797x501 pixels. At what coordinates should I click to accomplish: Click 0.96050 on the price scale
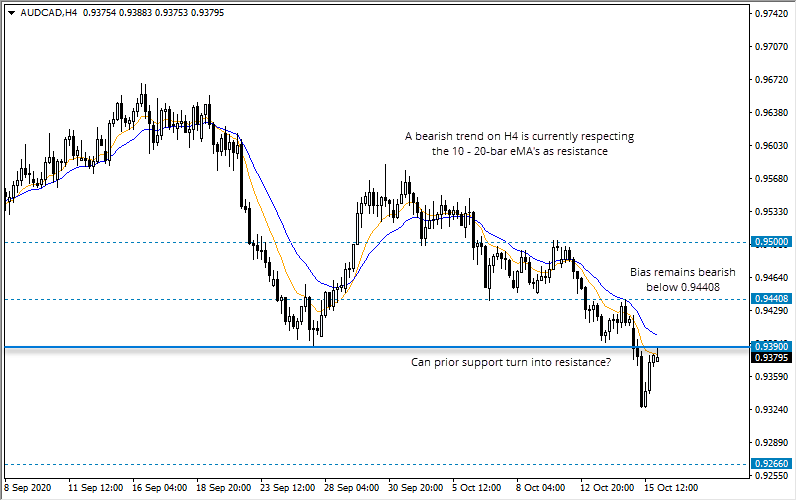point(773,146)
